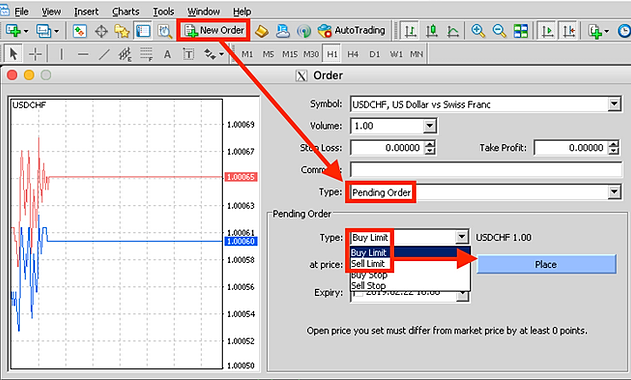Open the Indicators list icon
631x380 pixels.
(x=595, y=31)
